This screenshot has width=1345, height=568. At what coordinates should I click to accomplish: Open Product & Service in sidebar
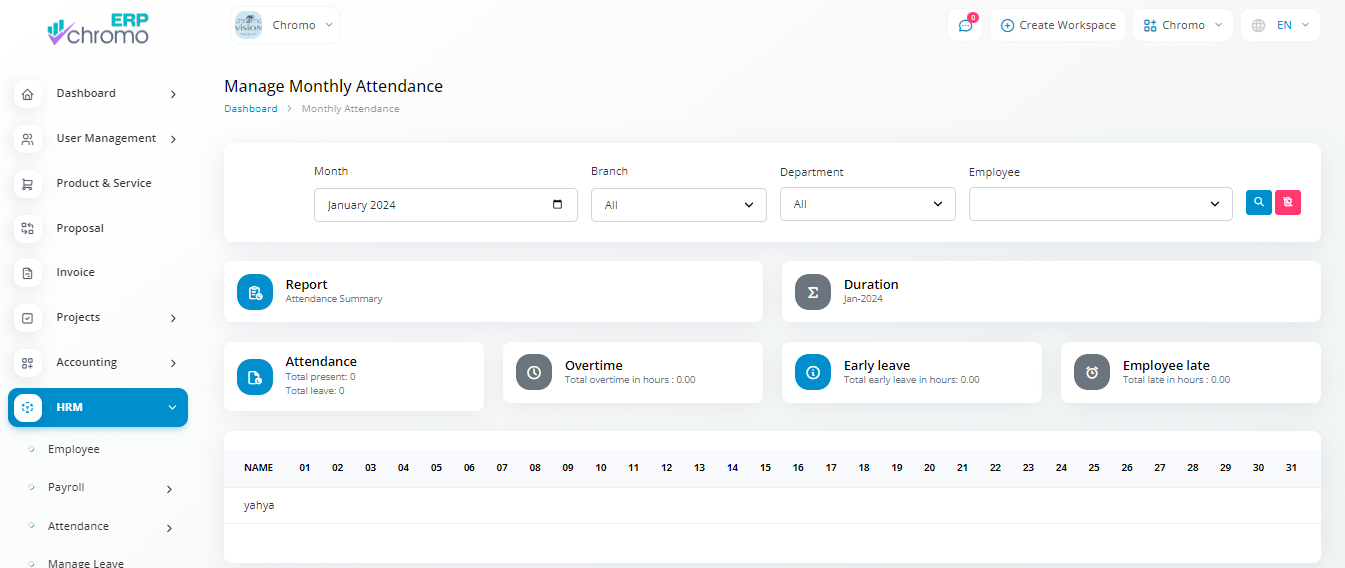coord(103,184)
